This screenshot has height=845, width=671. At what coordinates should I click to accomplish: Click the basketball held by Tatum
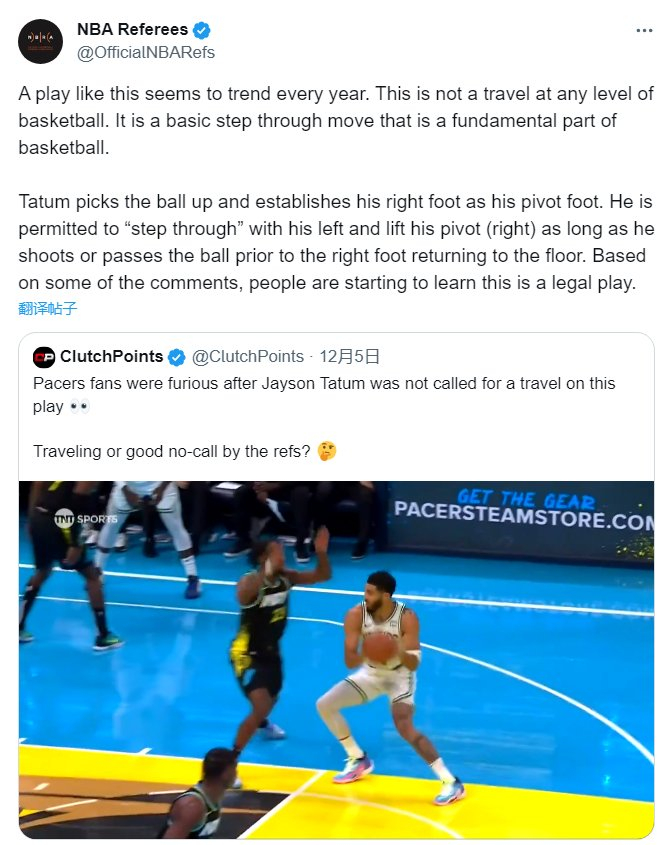point(379,648)
